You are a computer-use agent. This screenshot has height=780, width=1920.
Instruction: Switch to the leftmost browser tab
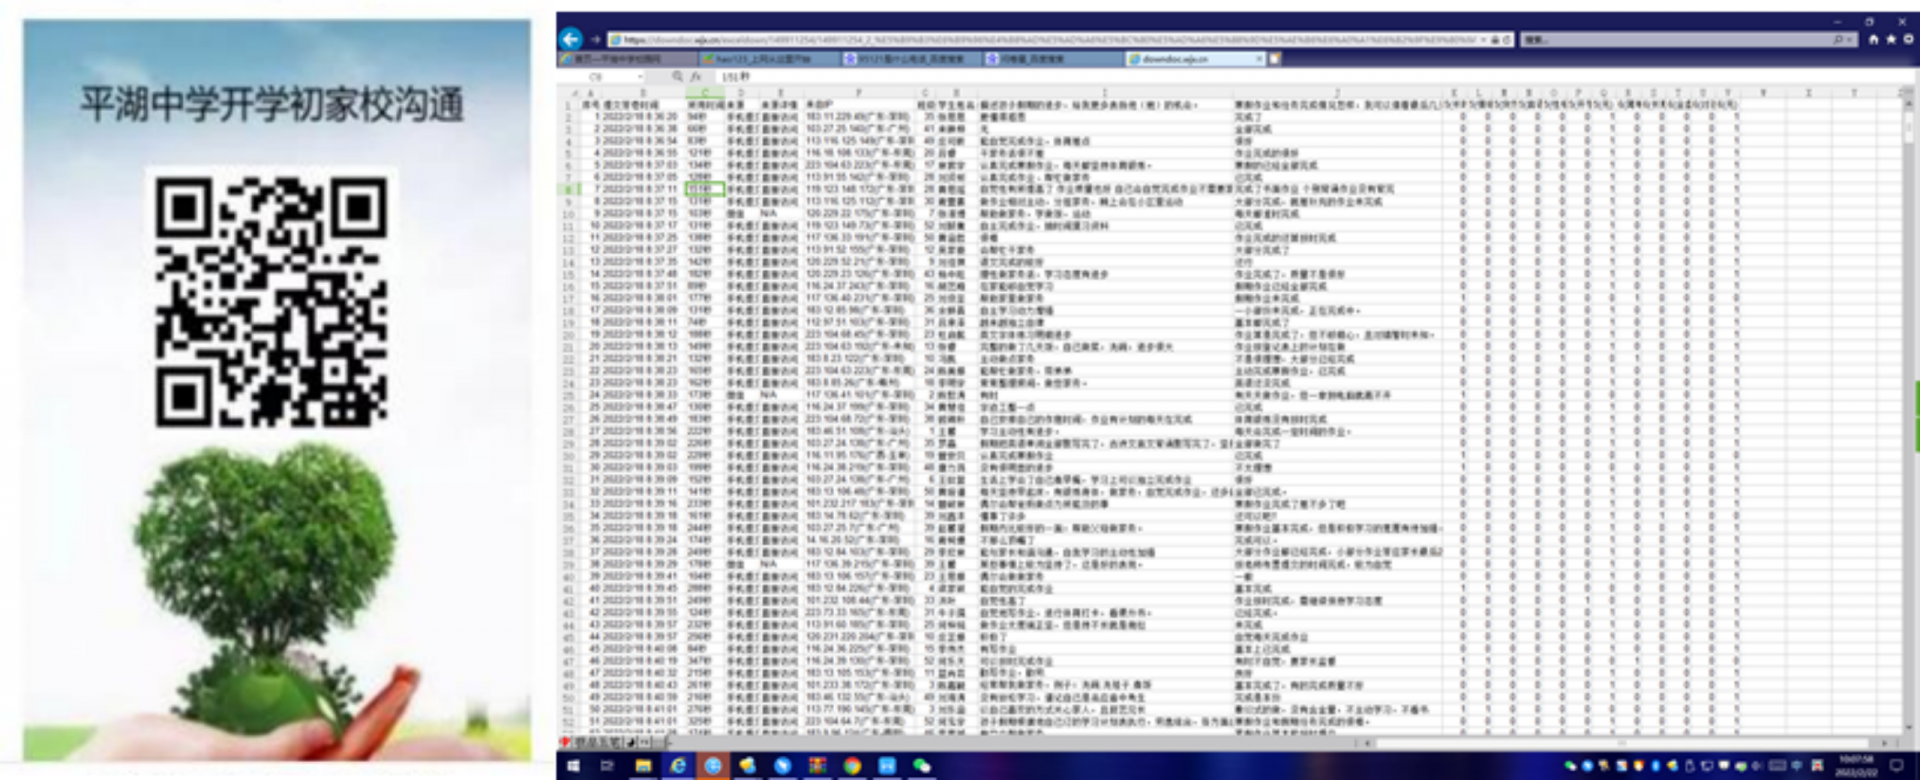pyautogui.click(x=628, y=59)
